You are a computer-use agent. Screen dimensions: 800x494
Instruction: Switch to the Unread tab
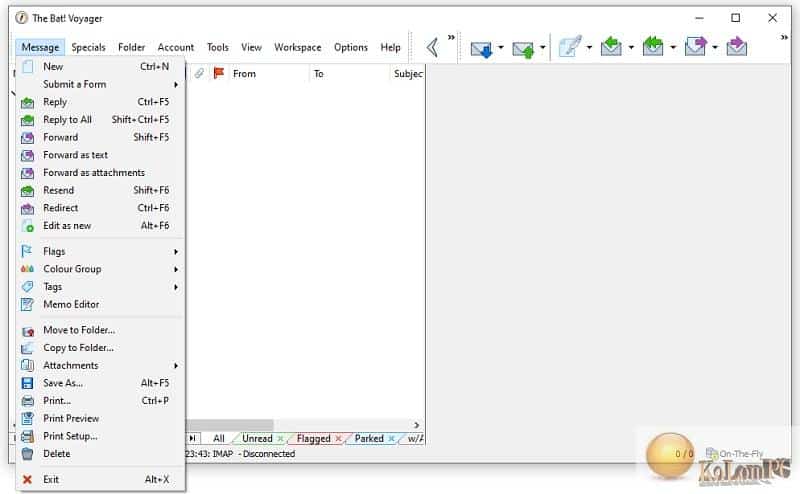257,438
